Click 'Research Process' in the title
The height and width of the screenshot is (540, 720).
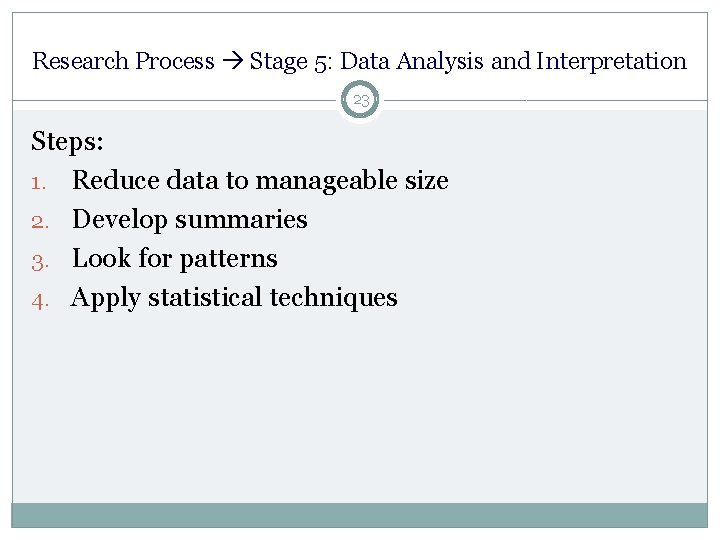click(x=123, y=61)
